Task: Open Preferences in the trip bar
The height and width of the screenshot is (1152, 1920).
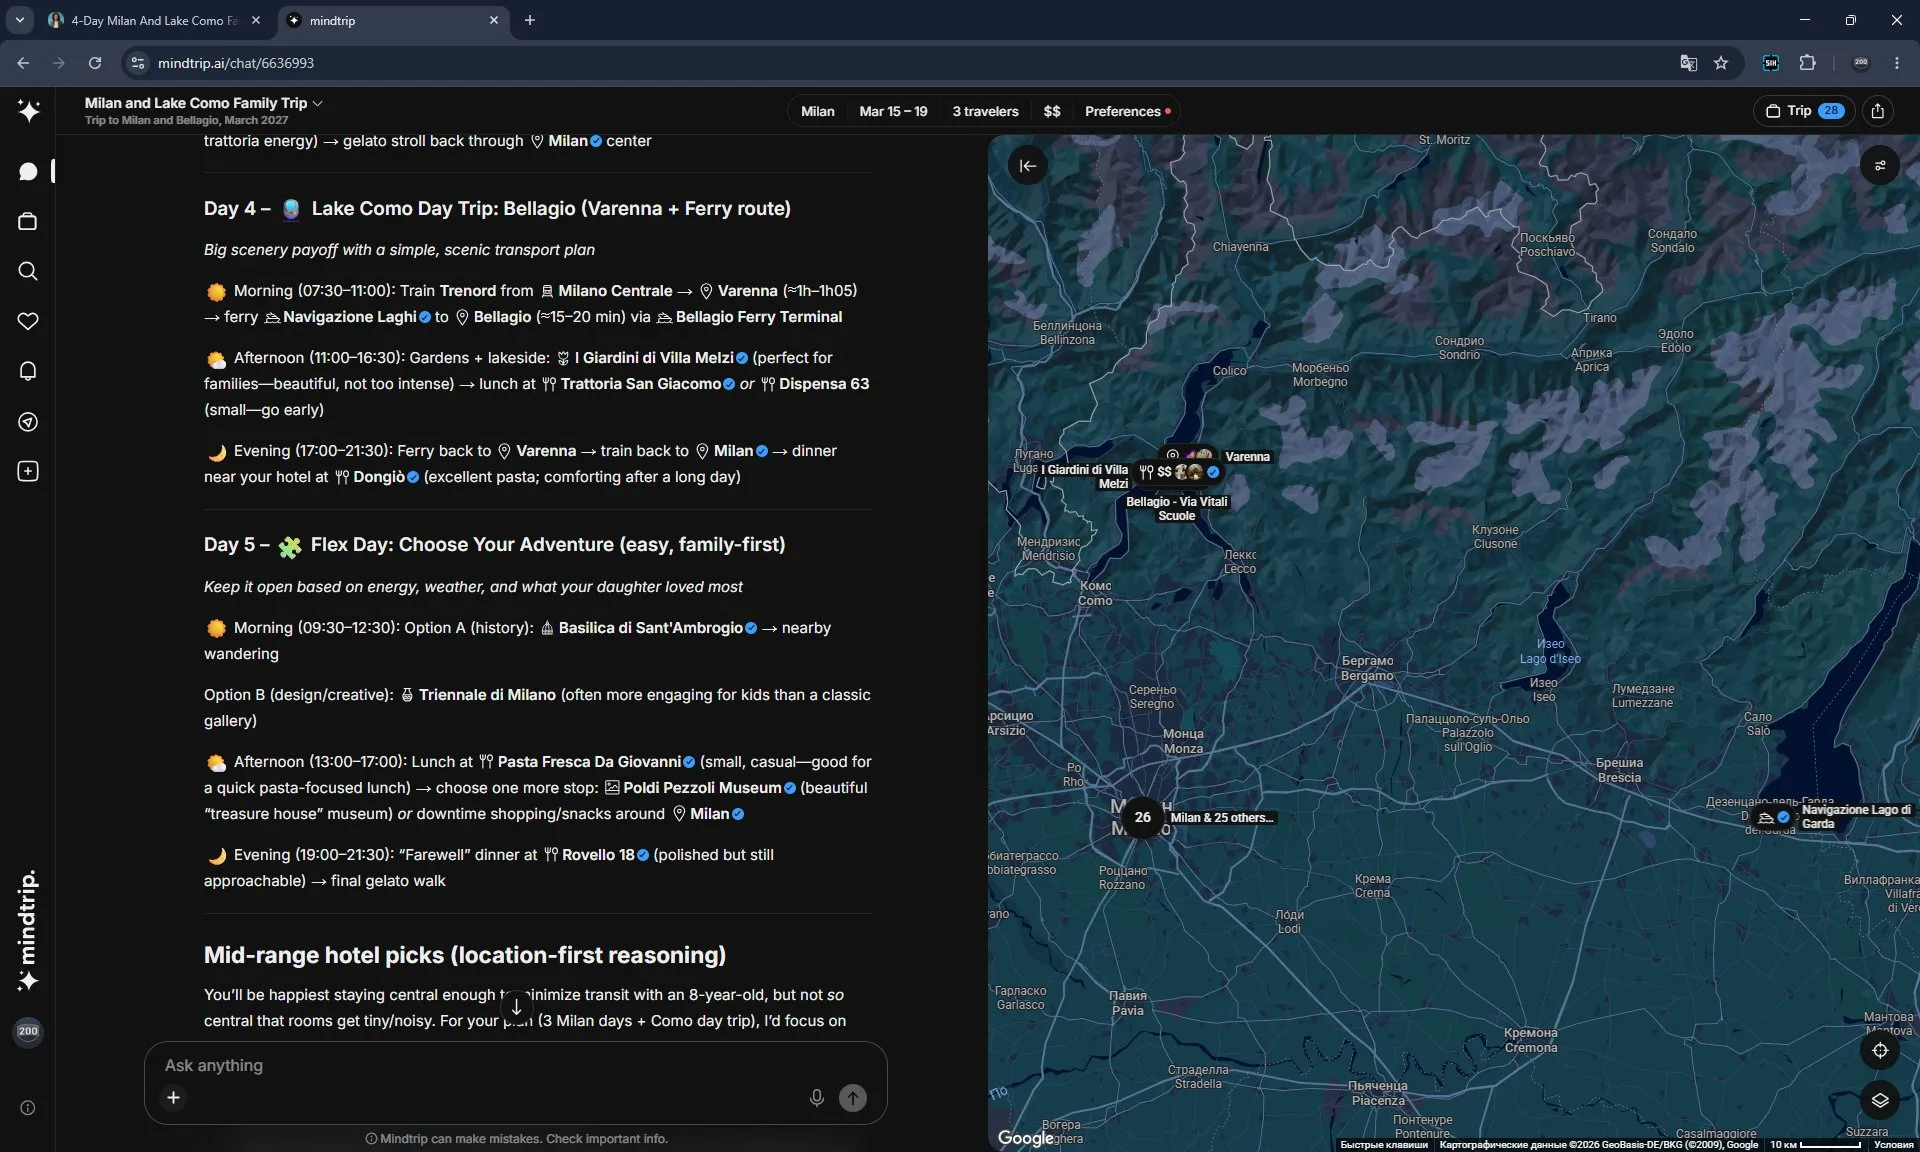Action: click(1127, 111)
